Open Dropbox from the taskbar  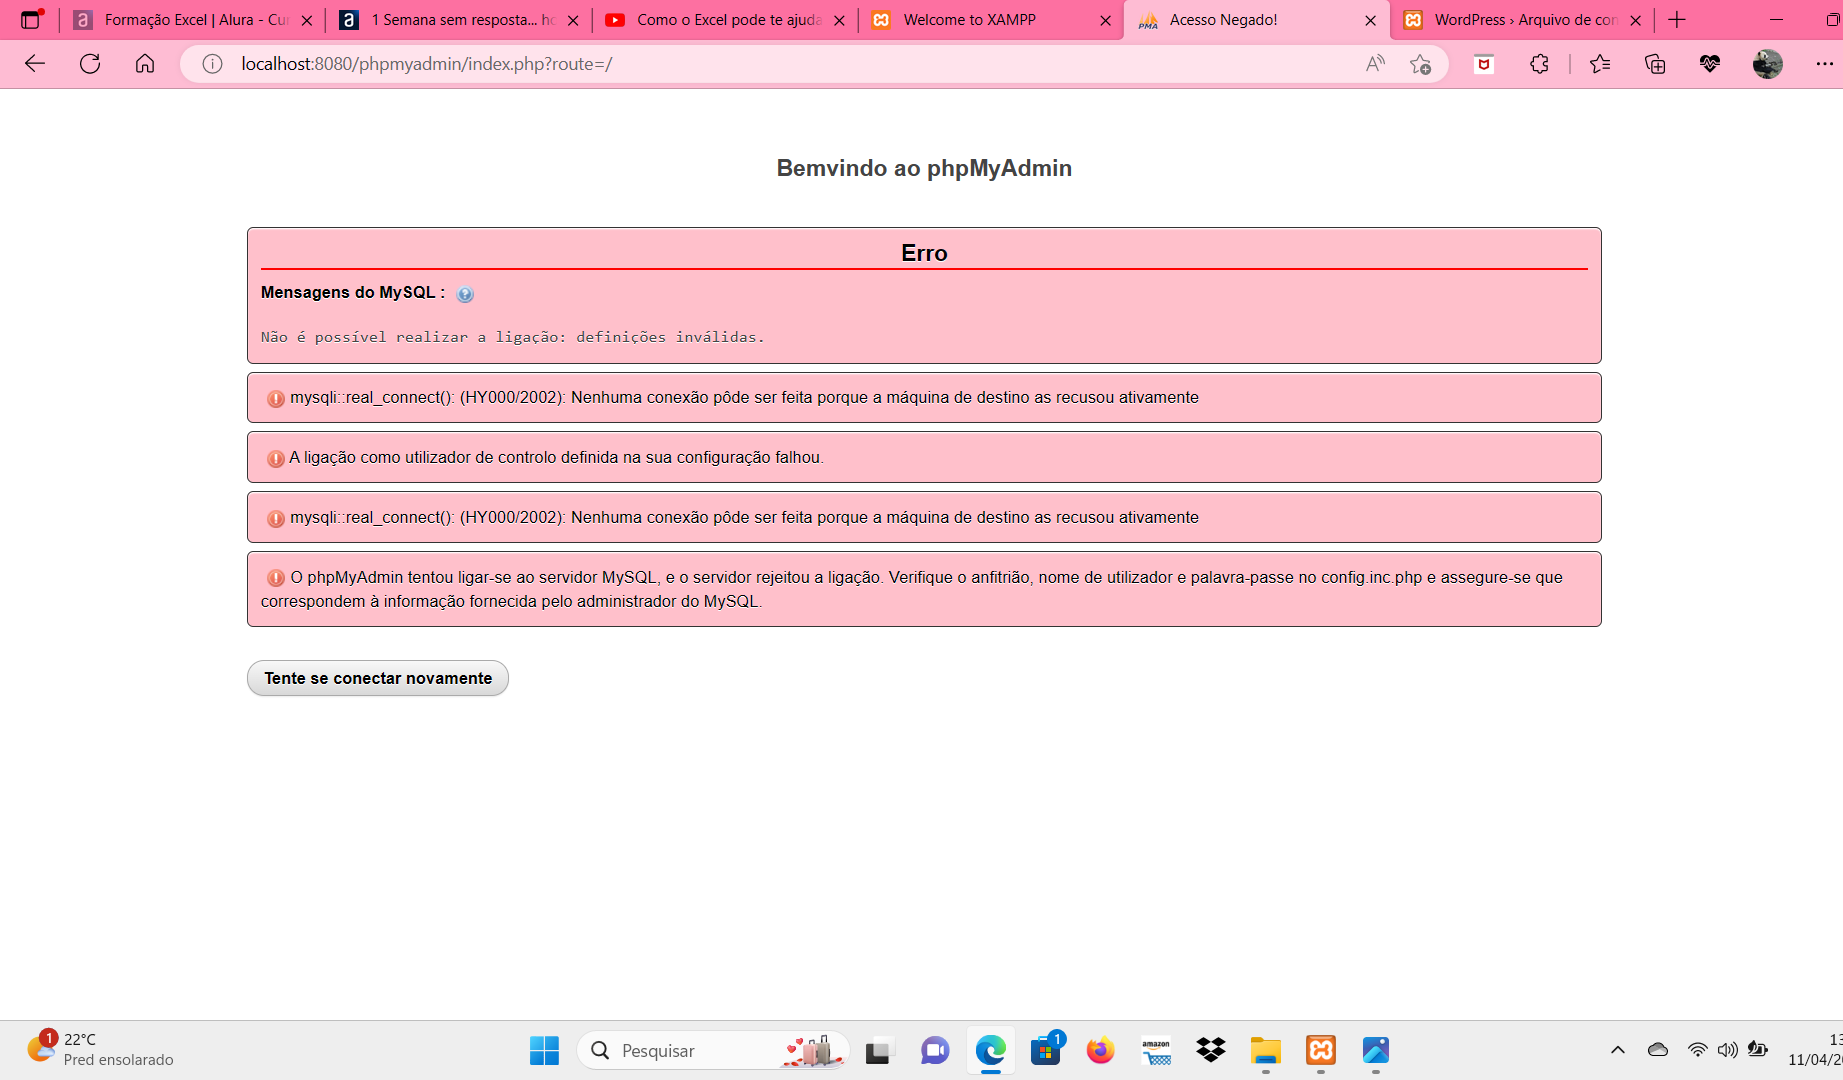point(1211,1050)
